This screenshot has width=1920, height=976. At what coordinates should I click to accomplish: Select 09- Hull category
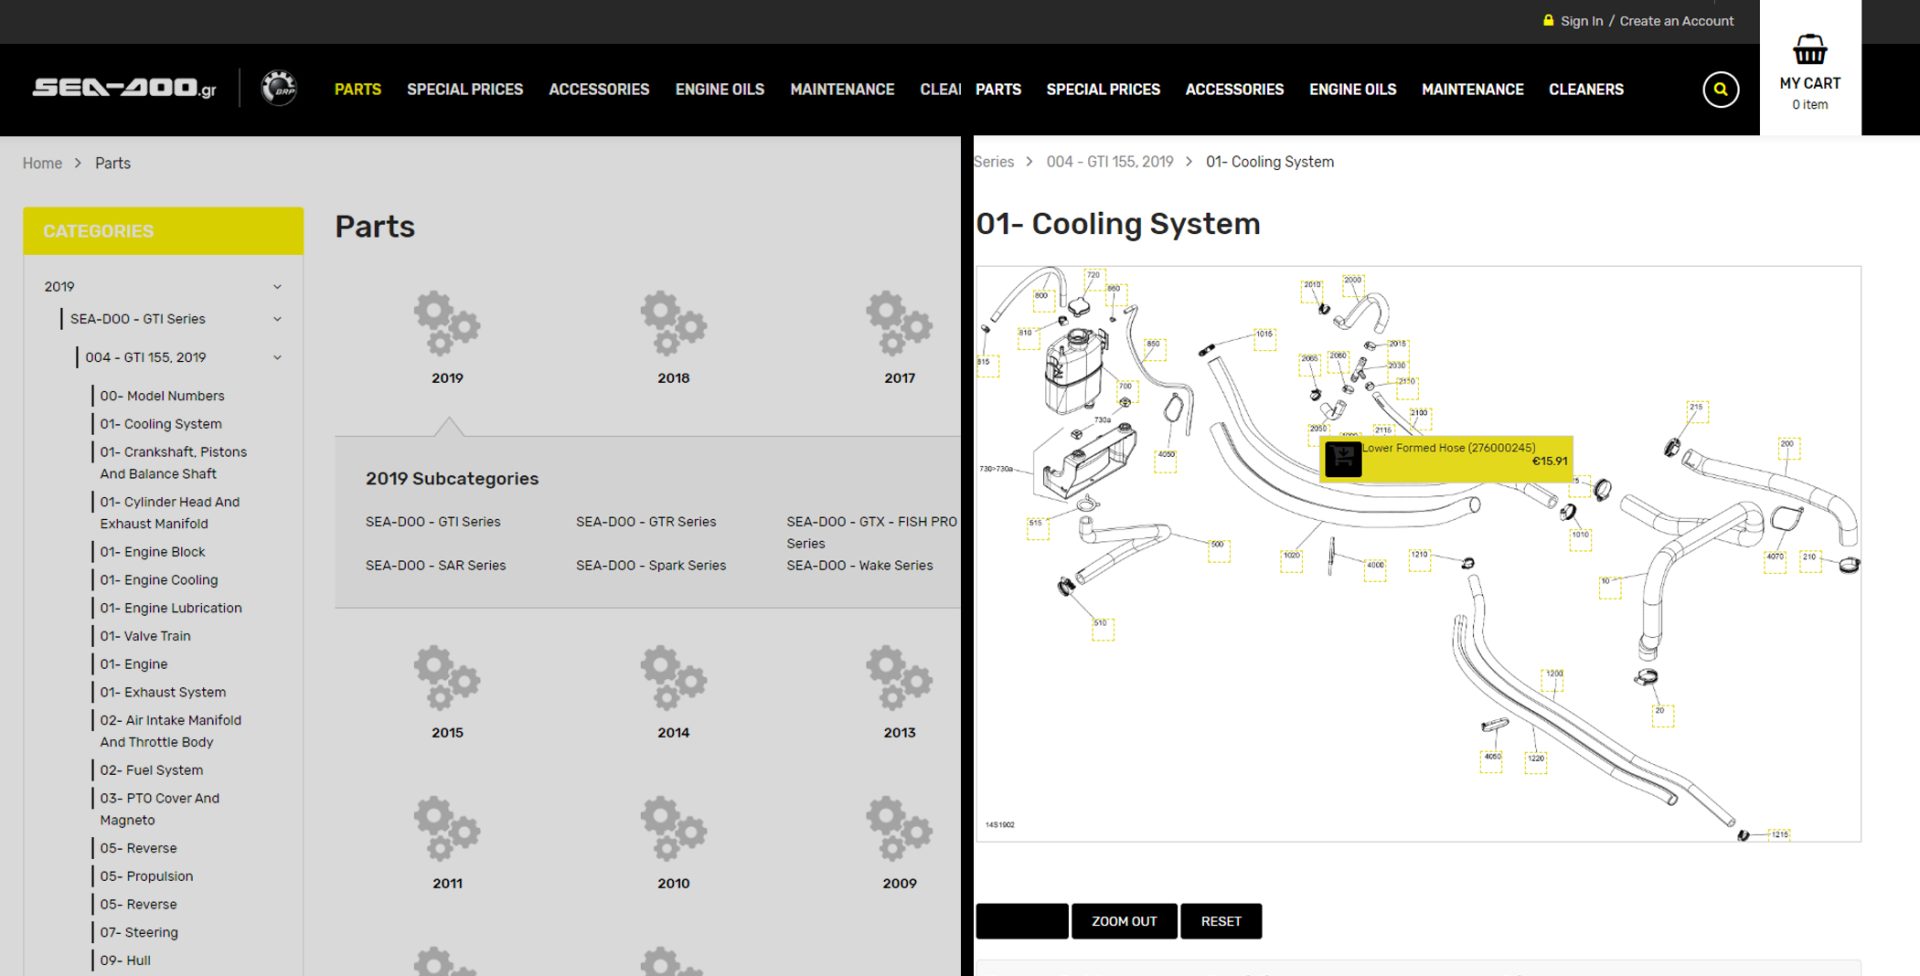(125, 960)
